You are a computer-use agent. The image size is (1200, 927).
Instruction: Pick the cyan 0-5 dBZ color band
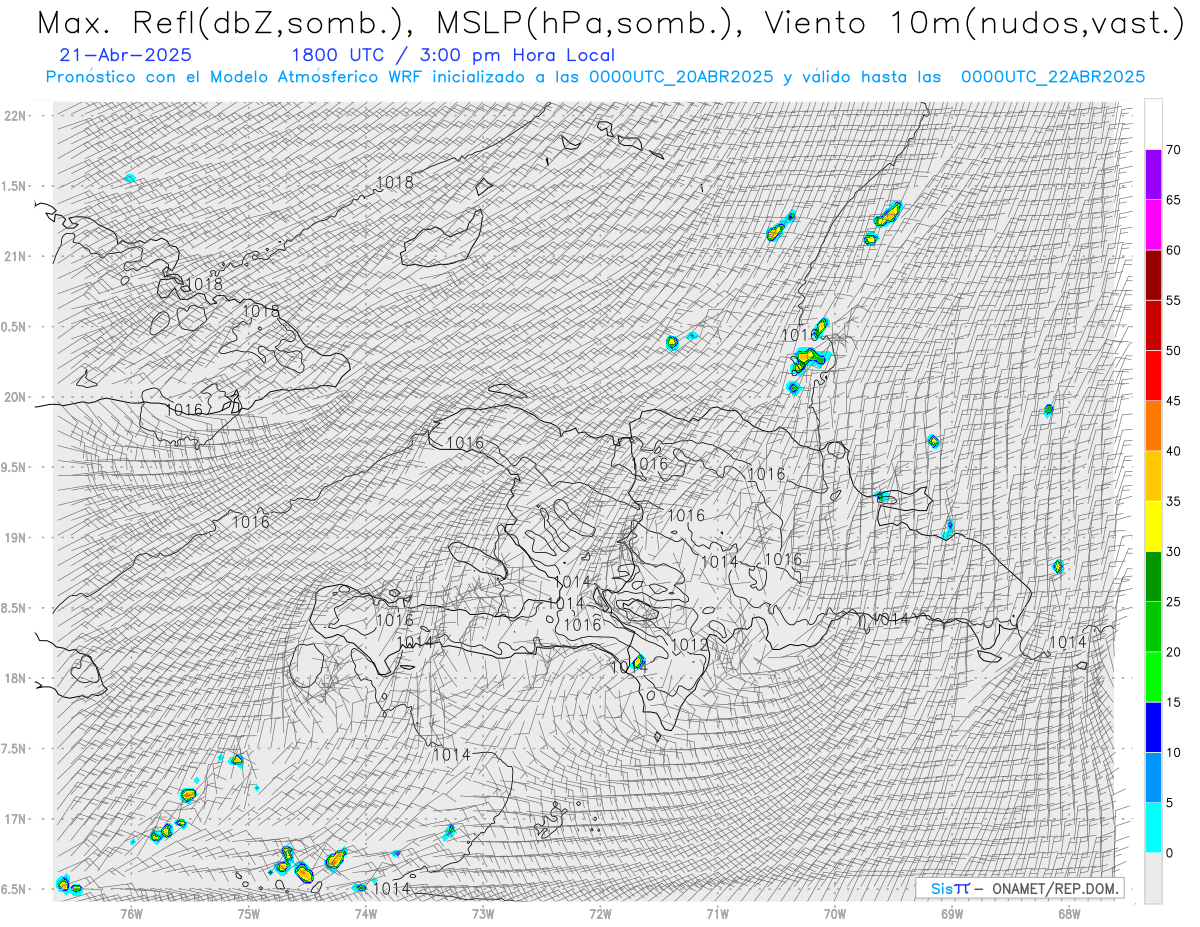tap(1153, 827)
